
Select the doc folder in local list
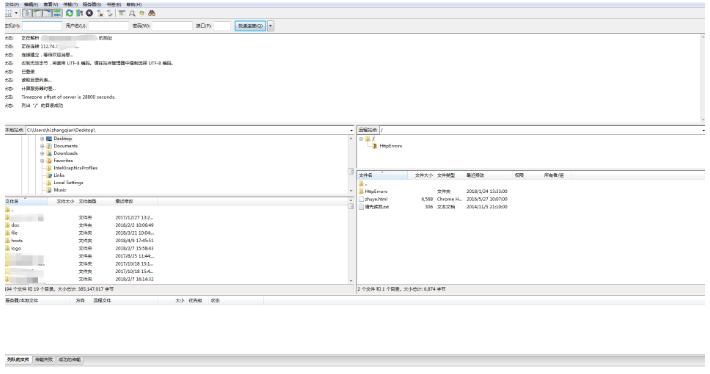tap(15, 225)
